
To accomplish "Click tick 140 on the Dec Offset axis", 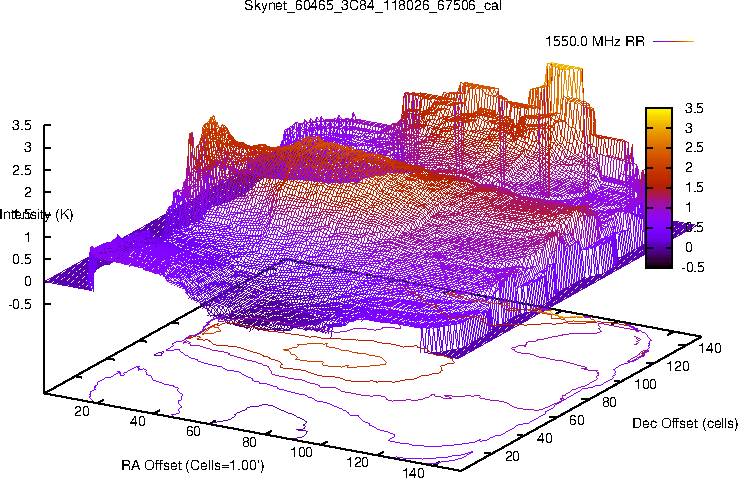I will (x=710, y=348).
